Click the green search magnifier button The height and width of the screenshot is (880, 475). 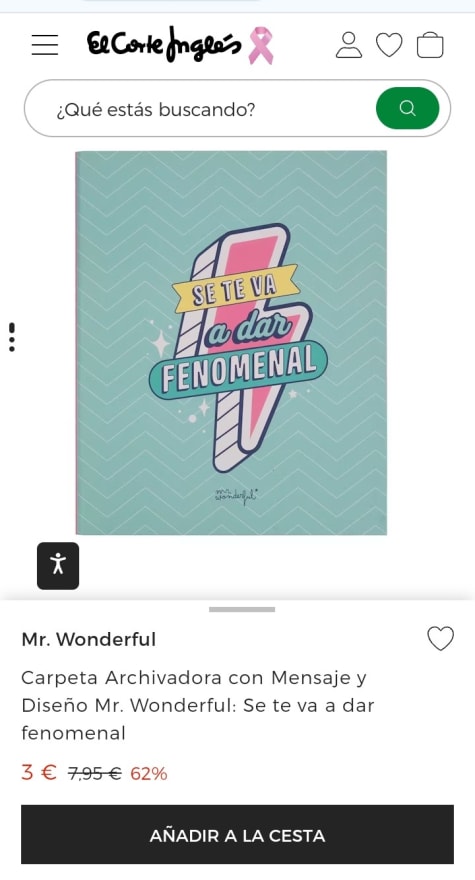tap(408, 108)
